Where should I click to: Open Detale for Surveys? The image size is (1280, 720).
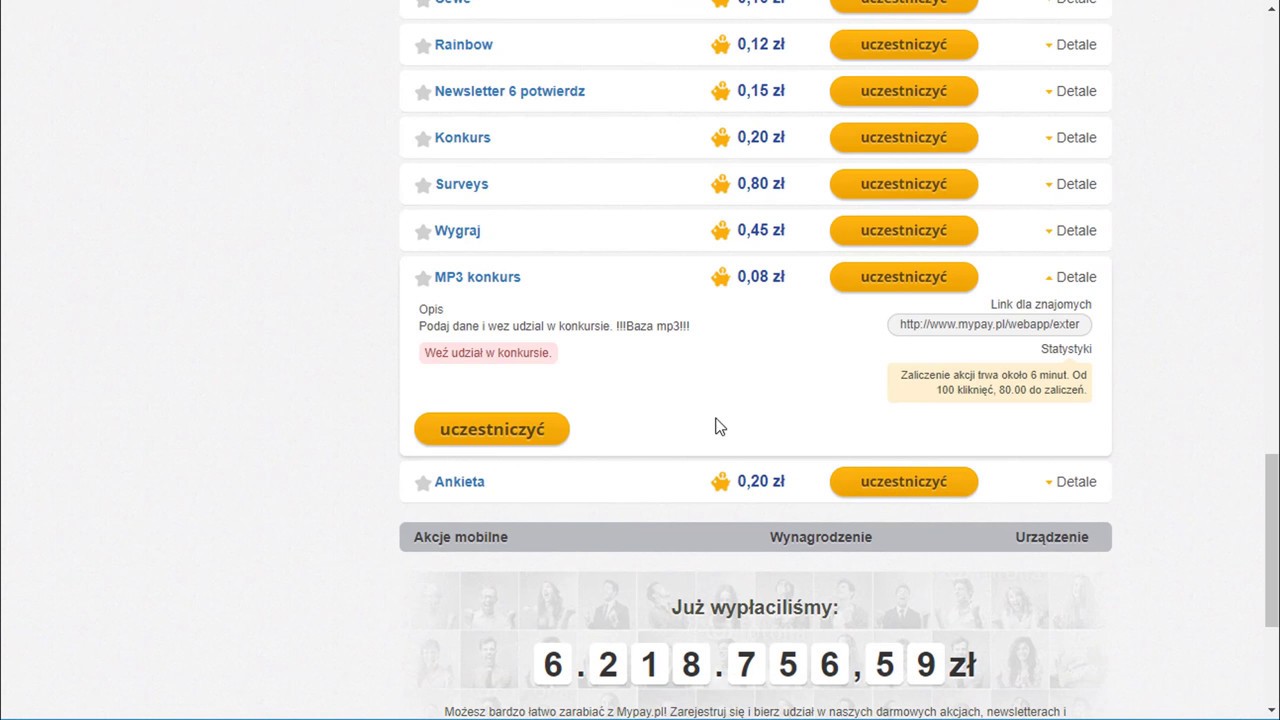coord(1071,184)
